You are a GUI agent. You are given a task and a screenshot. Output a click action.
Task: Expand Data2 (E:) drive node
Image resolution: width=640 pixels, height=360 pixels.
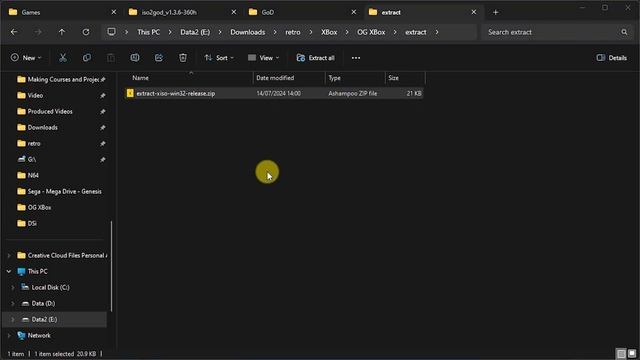point(13,320)
